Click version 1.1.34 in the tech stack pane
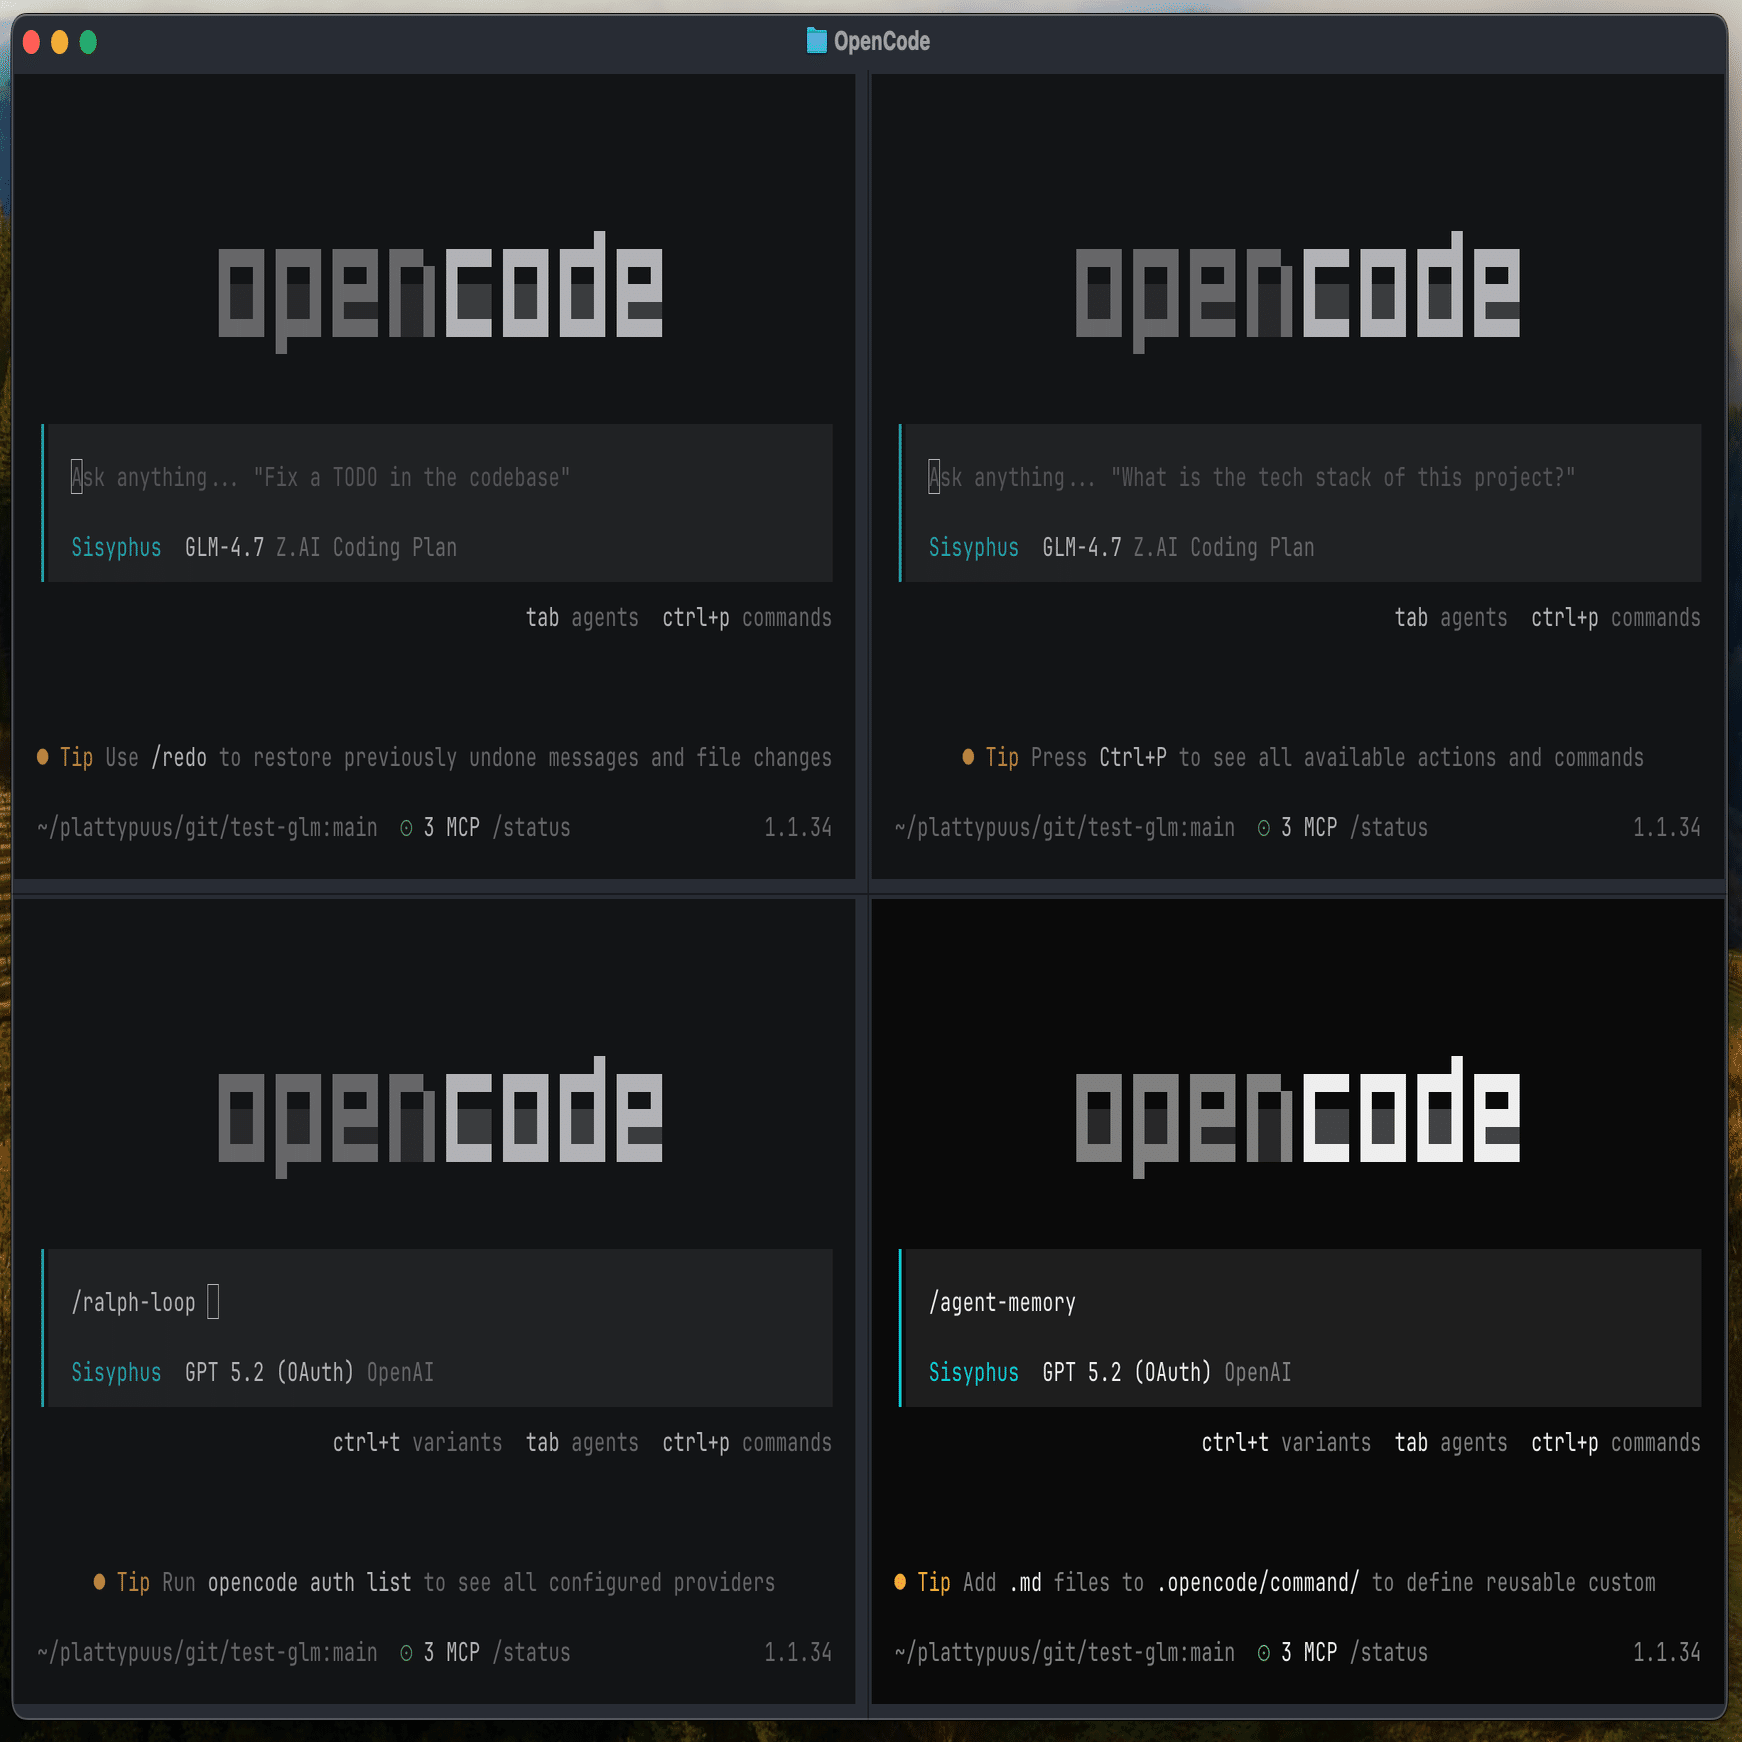 pos(1667,828)
